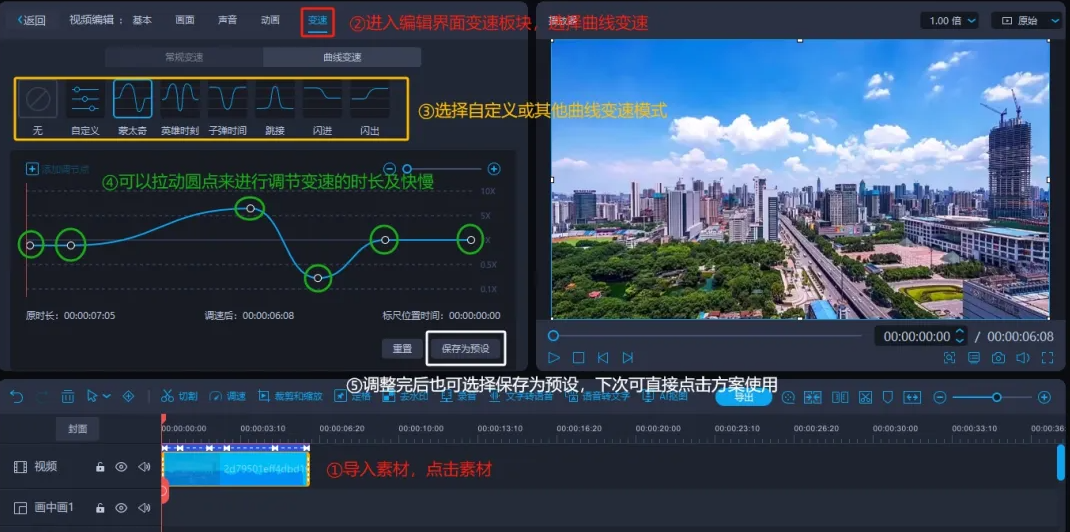Click the keyframe diamond icon
Viewport: 1070px width, 532px height.
pos(128,396)
